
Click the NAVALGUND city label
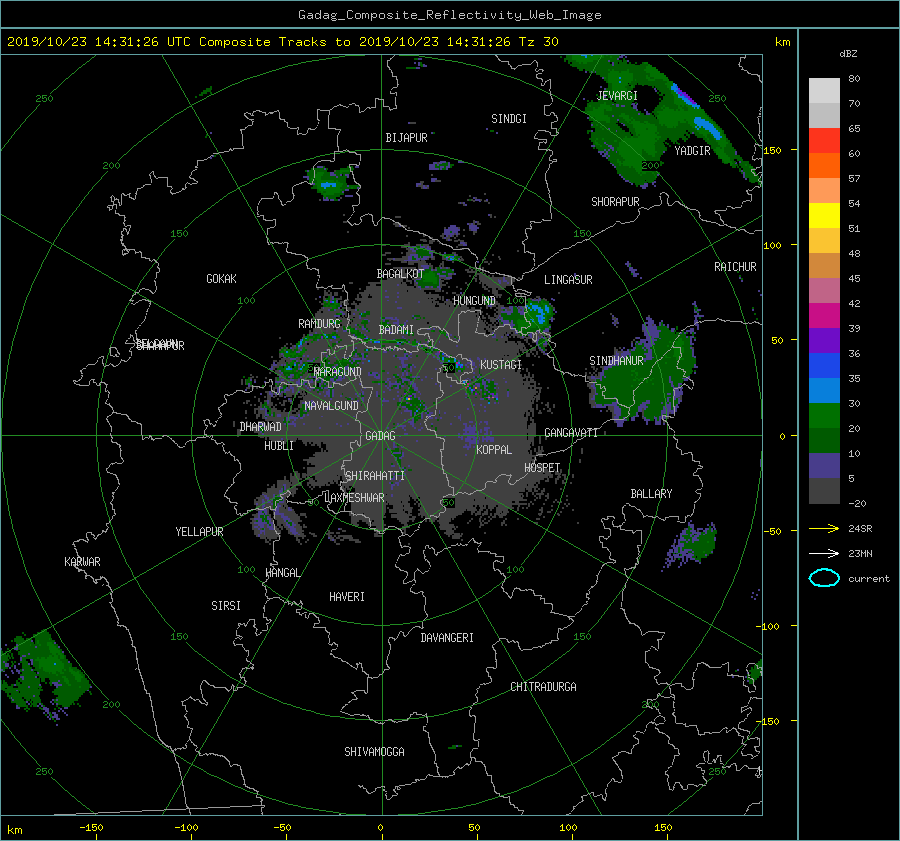331,406
